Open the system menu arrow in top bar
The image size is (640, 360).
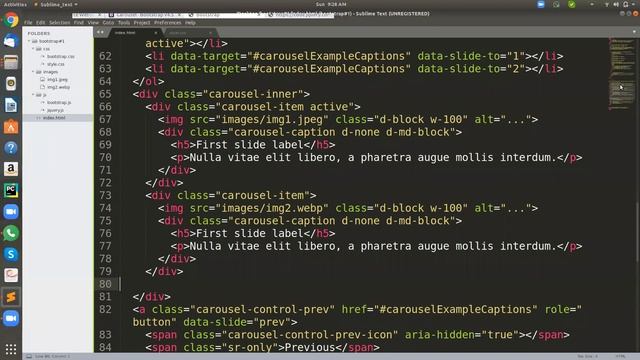[x=634, y=4]
